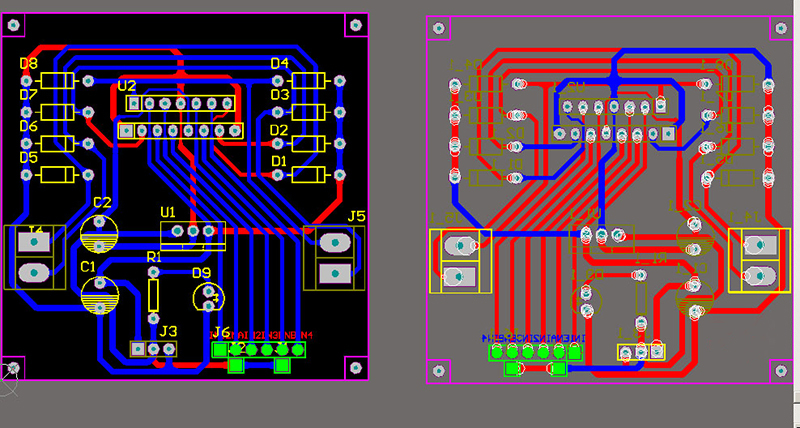Click the J3 header on the left board
This screenshot has width=800, height=428.
[x=154, y=349]
